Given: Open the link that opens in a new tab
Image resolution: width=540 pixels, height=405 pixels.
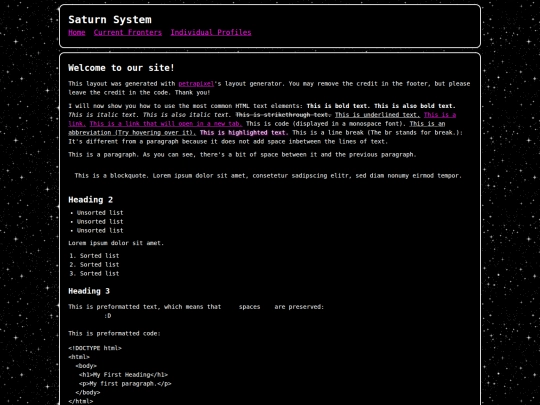Looking at the screenshot, I should 166,124.
